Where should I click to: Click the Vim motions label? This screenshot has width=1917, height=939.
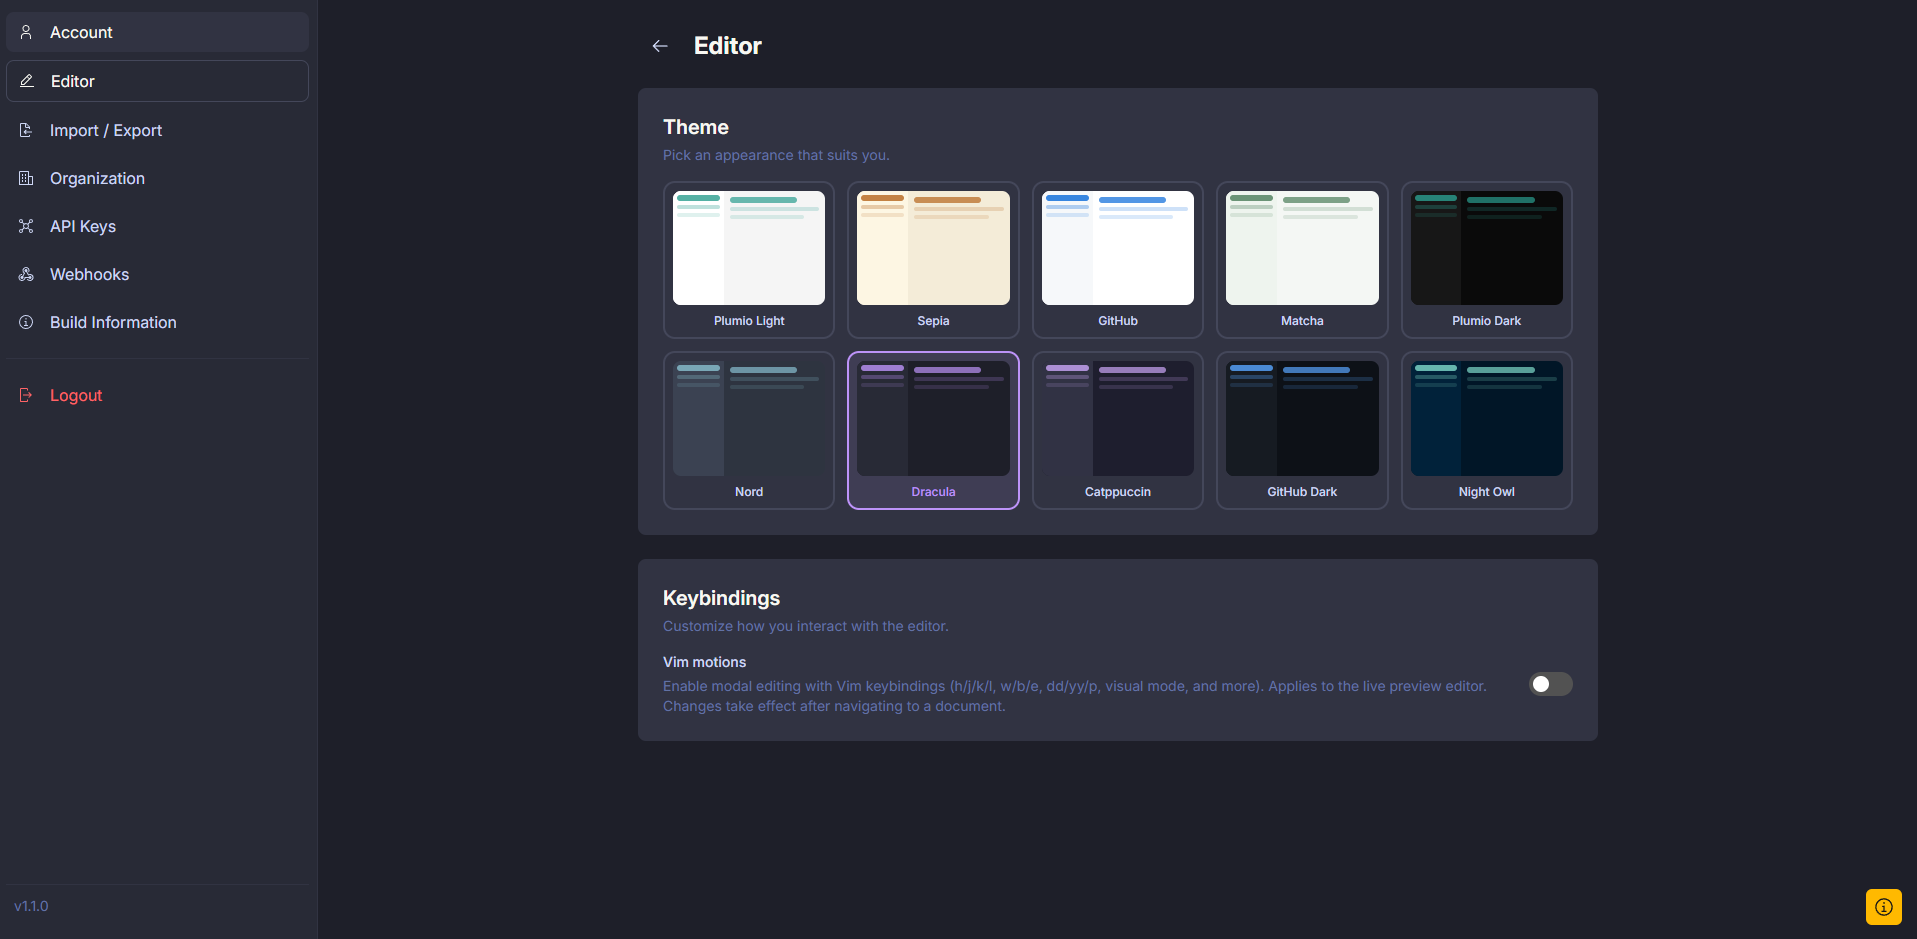pyautogui.click(x=704, y=662)
